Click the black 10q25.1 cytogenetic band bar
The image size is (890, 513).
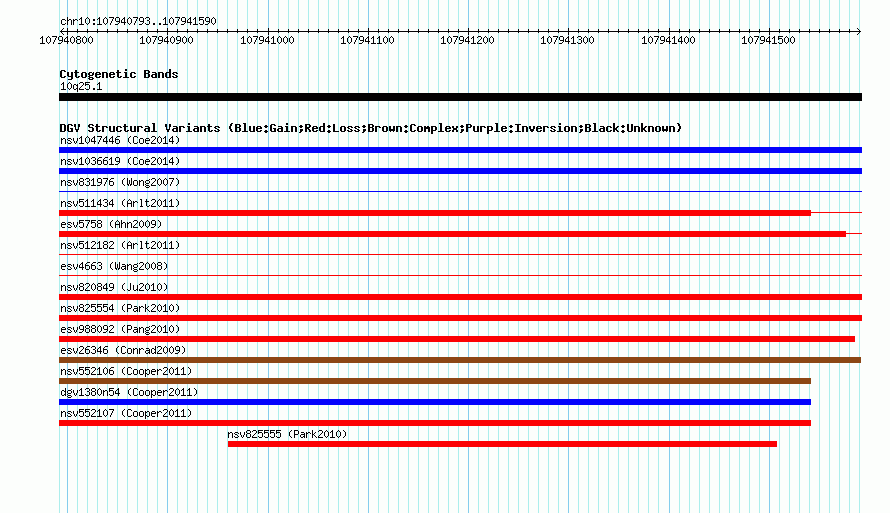coord(460,97)
